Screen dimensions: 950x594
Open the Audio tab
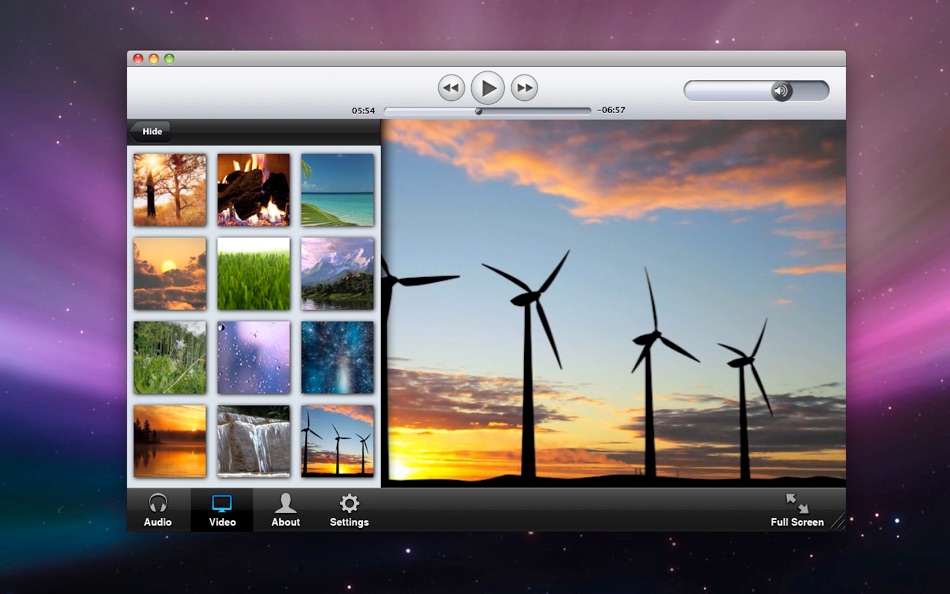158,510
